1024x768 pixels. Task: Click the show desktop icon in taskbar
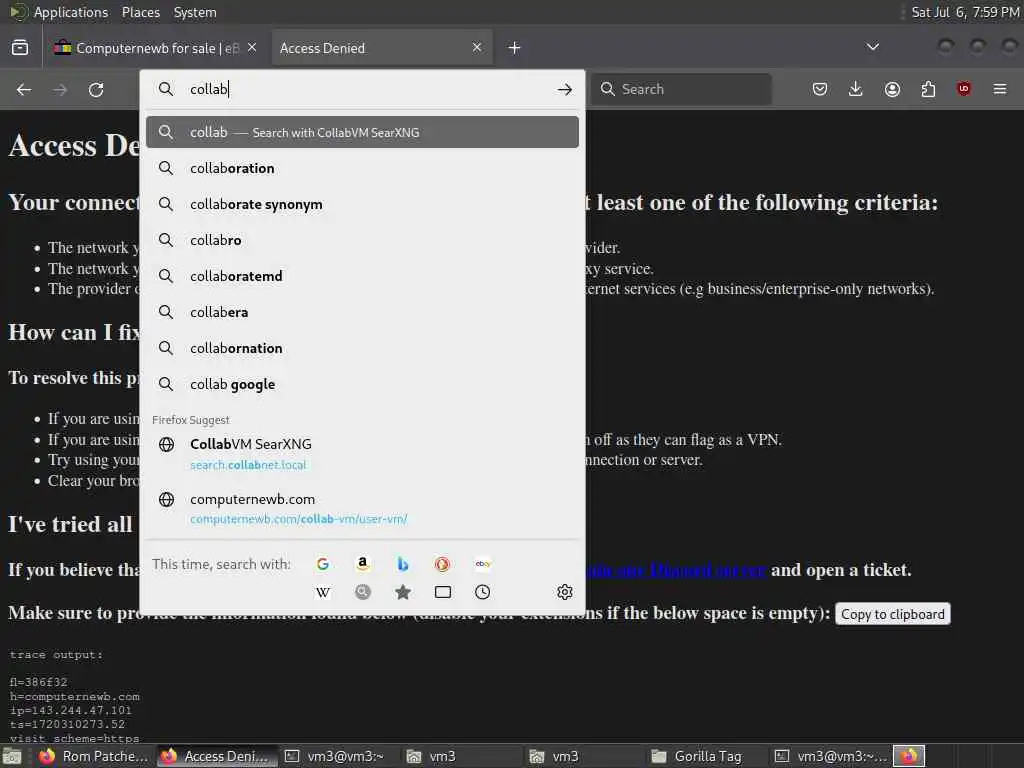(12, 756)
